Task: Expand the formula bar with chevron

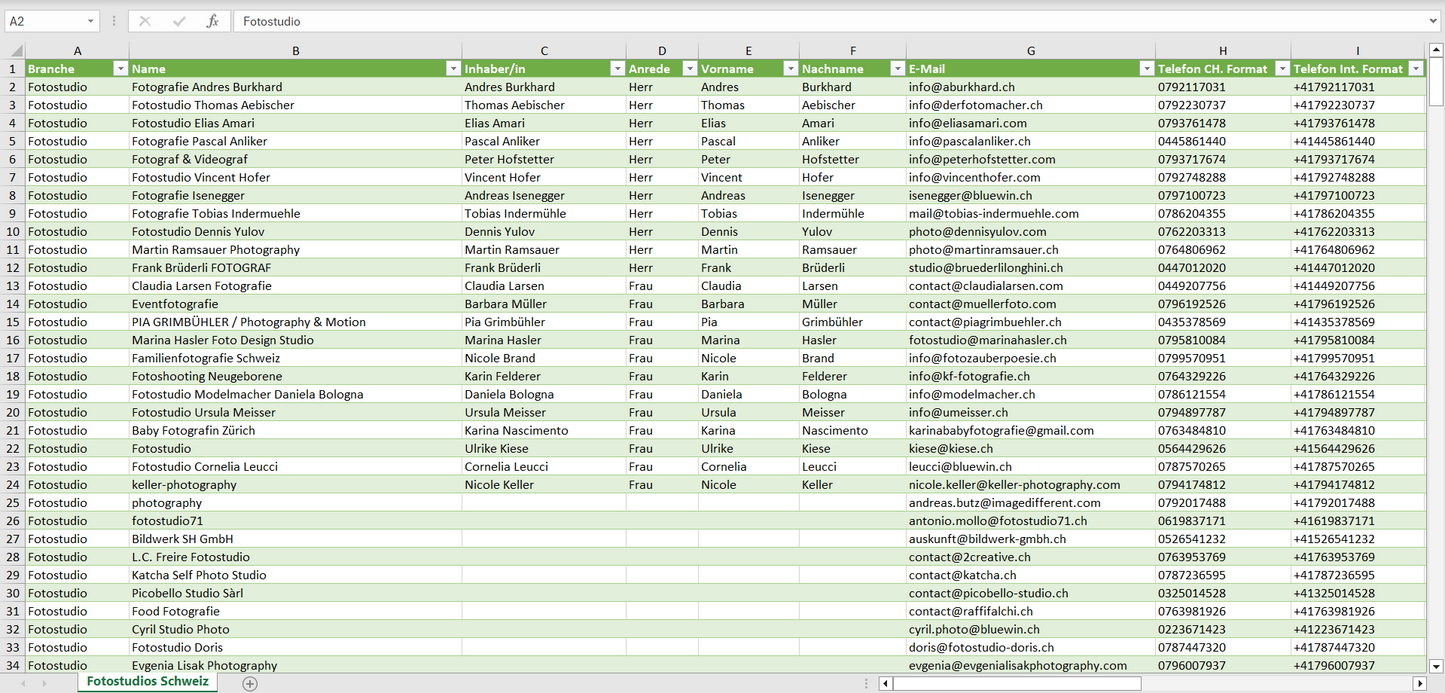Action: click(x=1434, y=21)
